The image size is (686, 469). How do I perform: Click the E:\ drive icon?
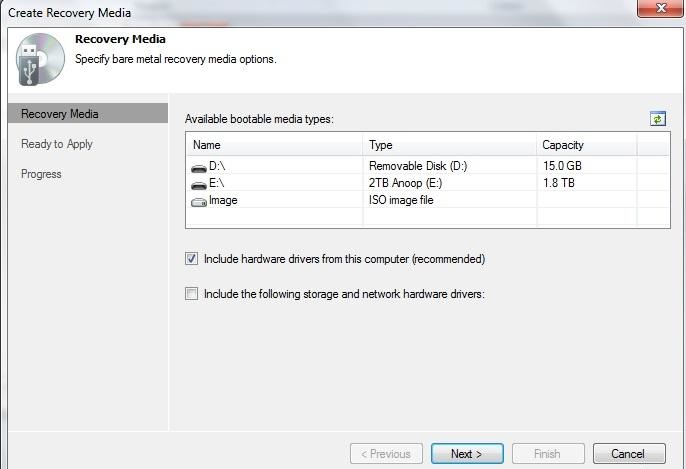pyautogui.click(x=199, y=185)
